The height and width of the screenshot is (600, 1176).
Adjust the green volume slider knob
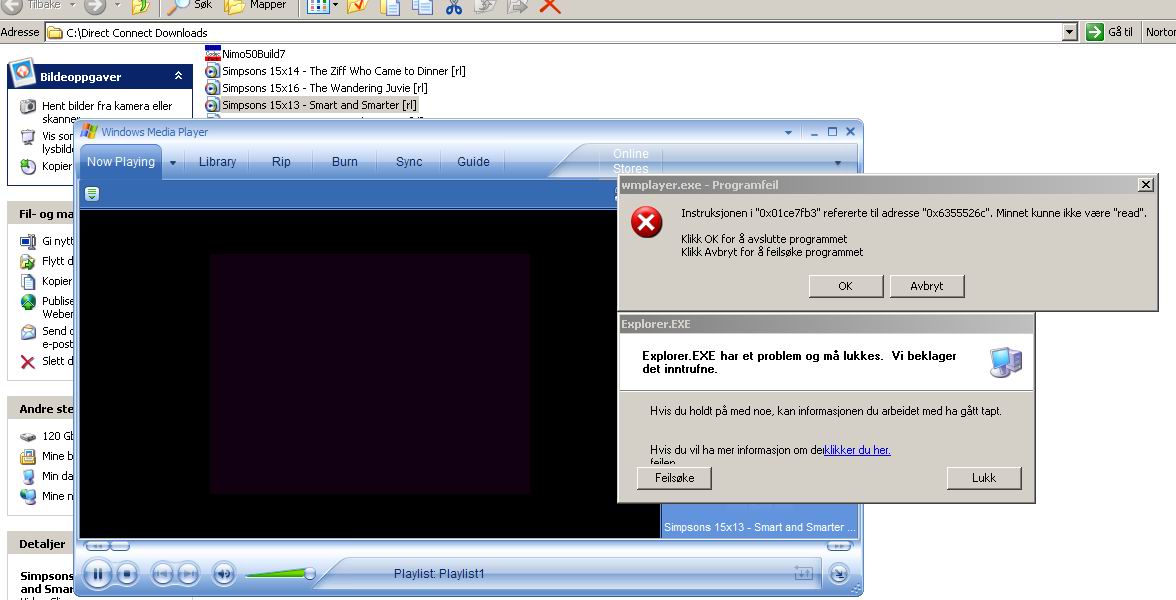click(x=309, y=574)
